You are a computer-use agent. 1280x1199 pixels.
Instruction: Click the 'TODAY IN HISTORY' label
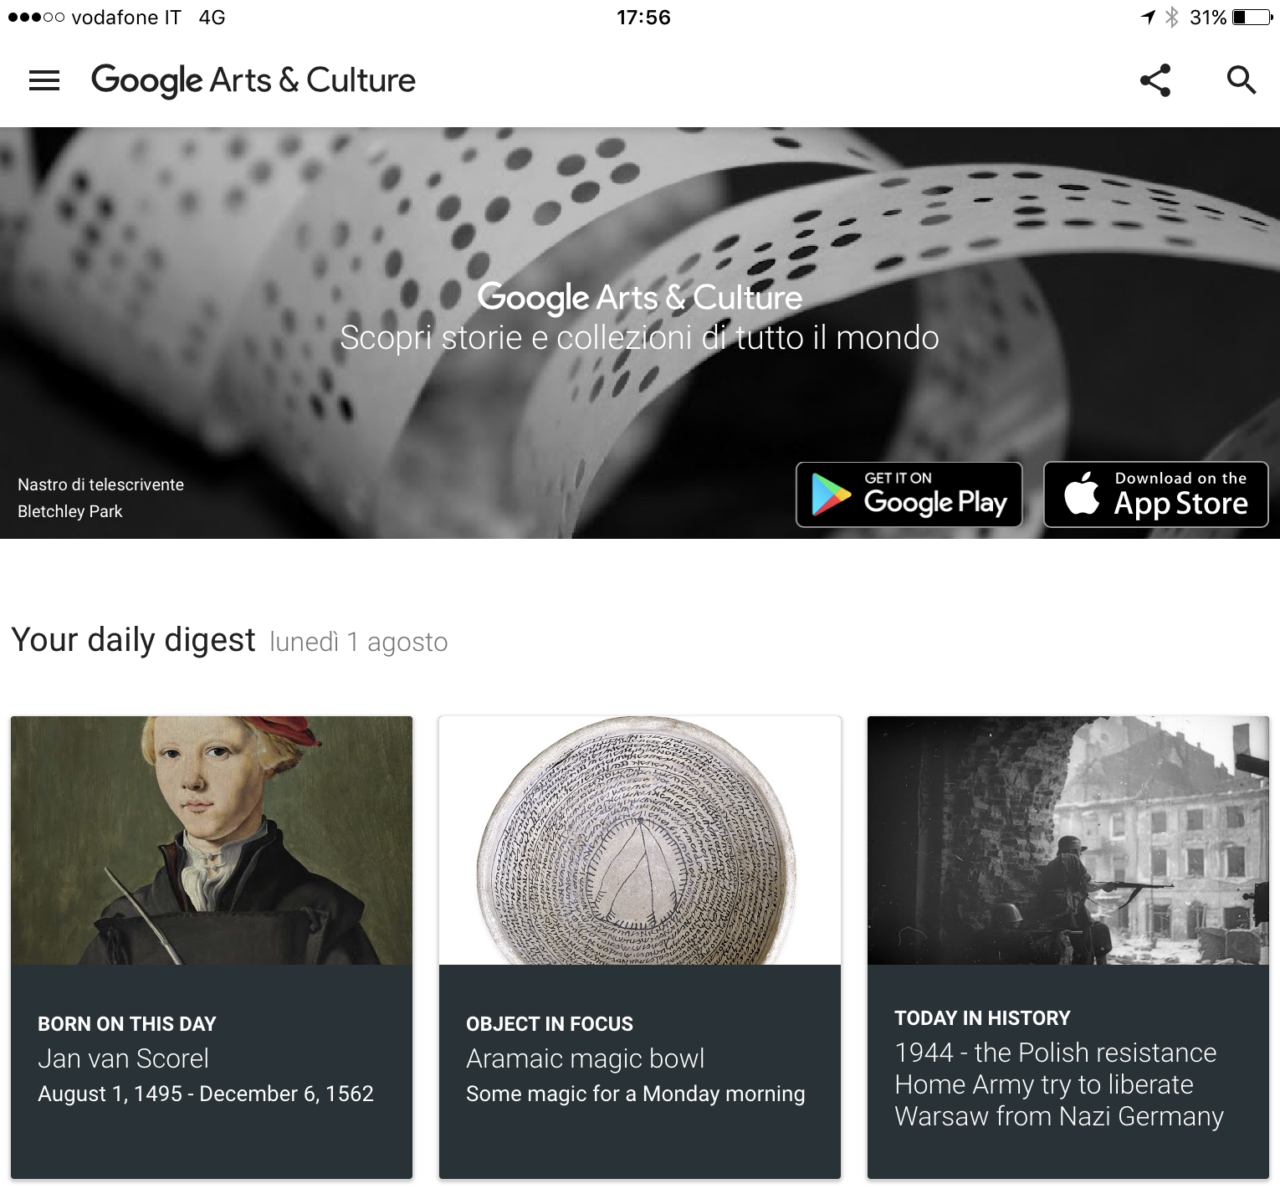point(982,1017)
